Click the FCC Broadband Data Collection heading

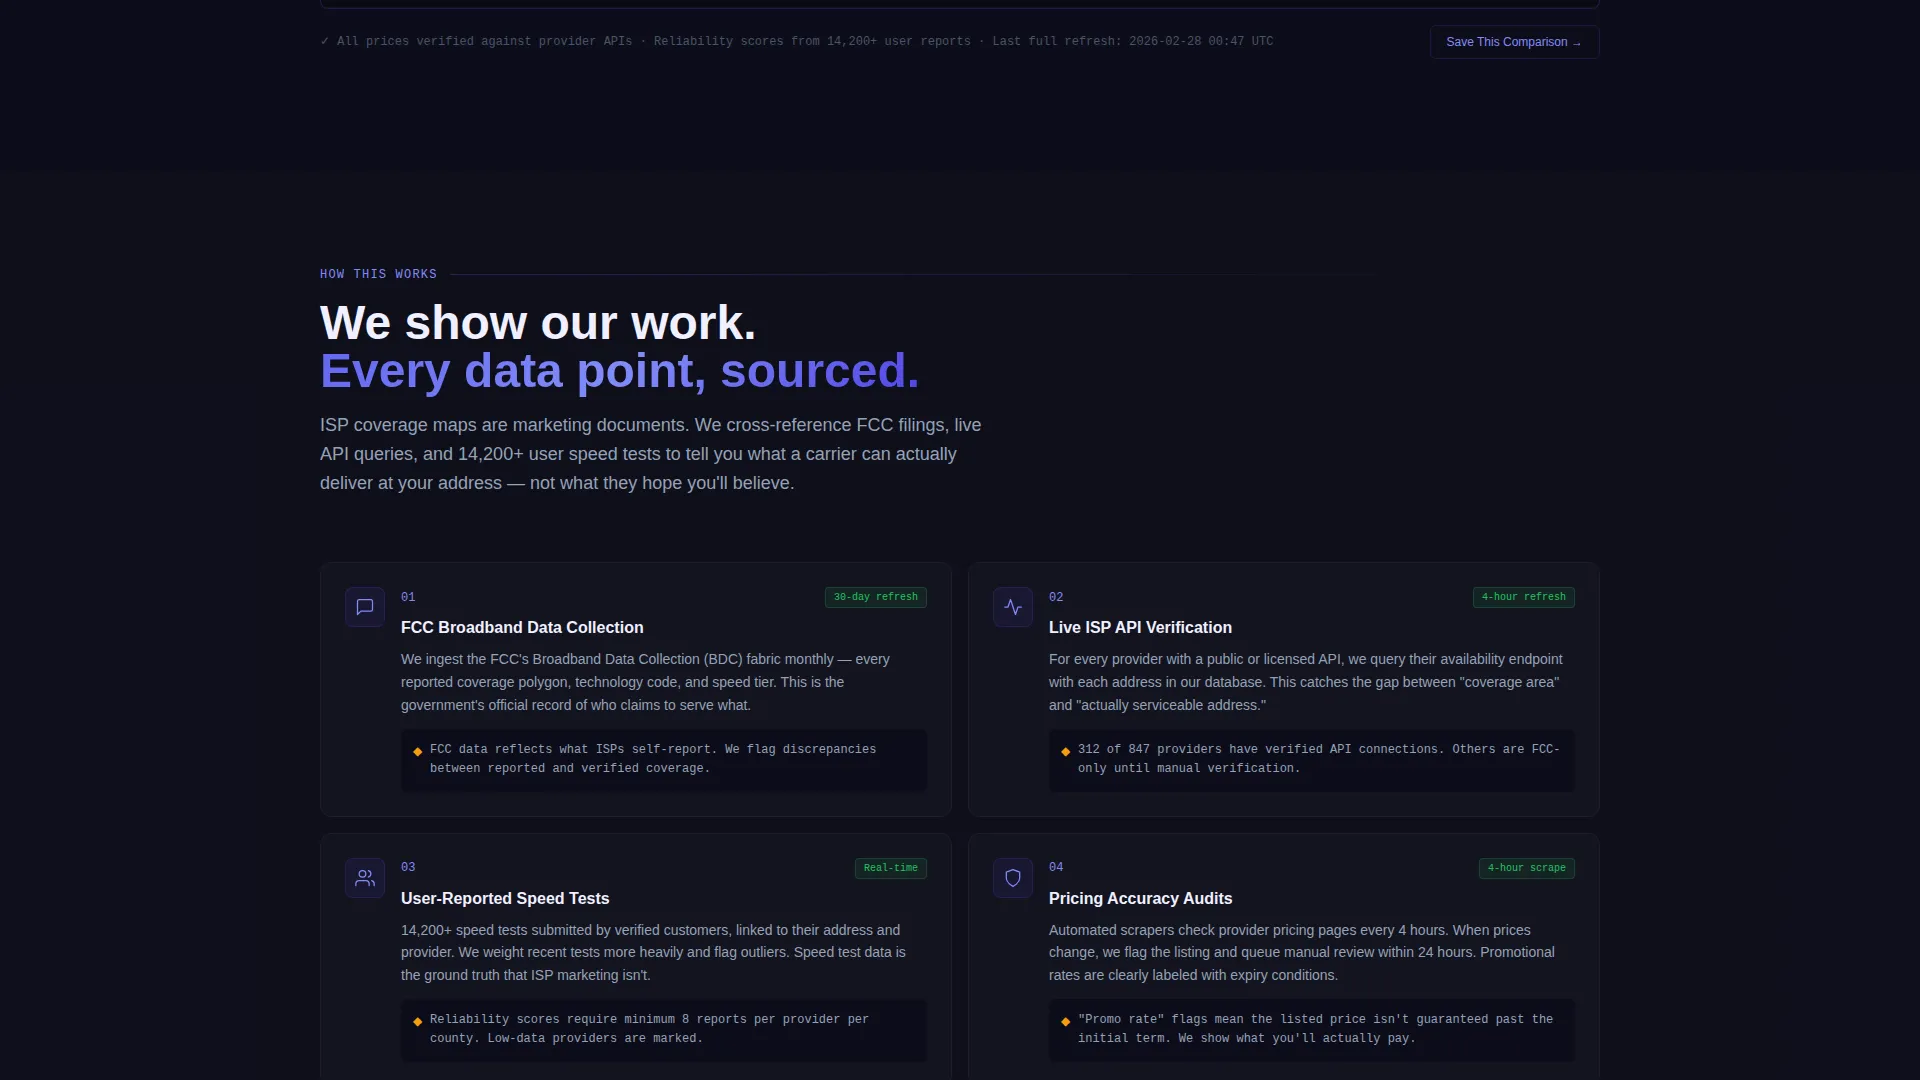point(522,628)
